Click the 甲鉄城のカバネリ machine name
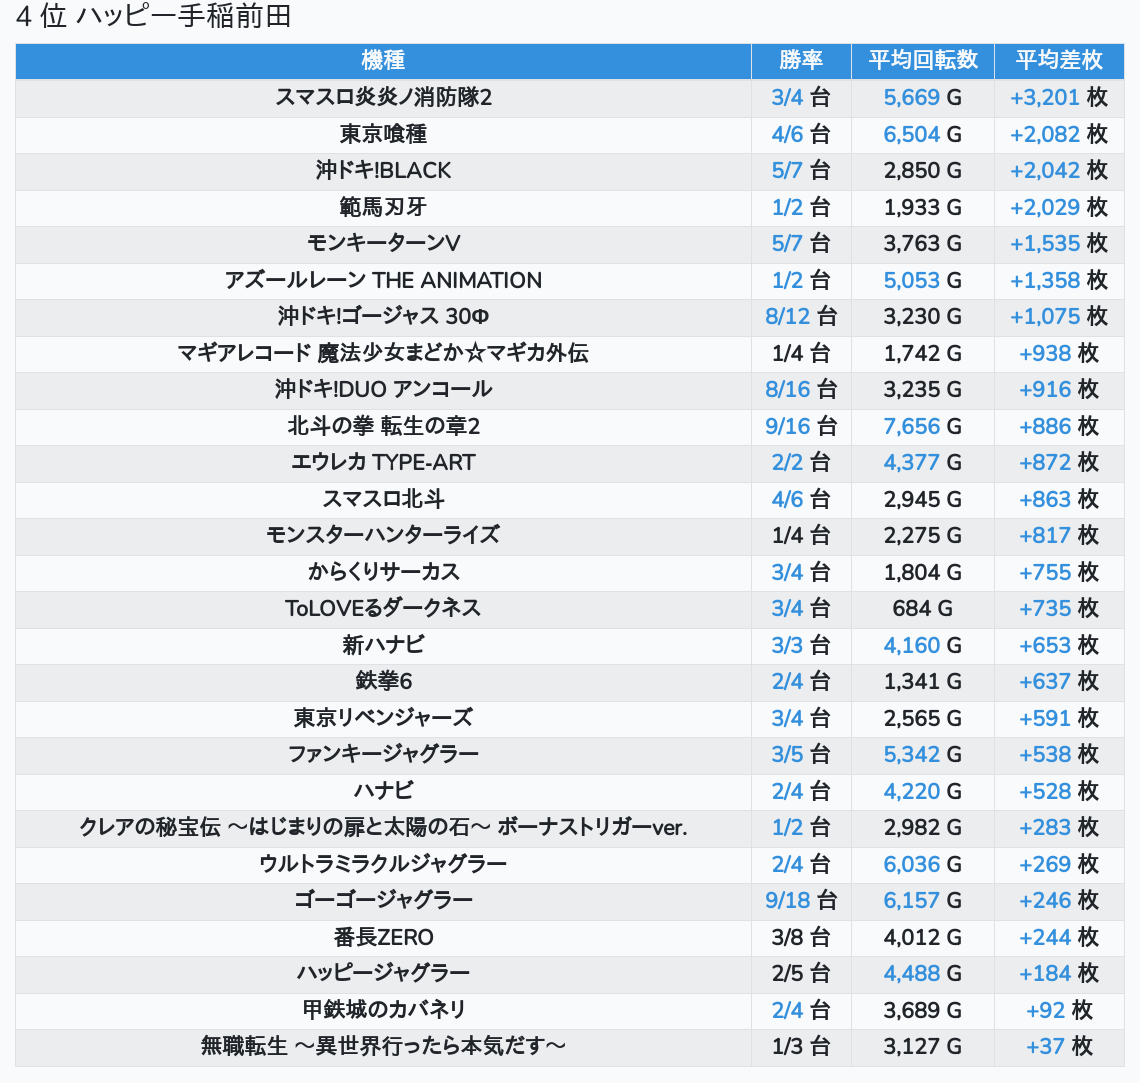The image size is (1140, 1083). (383, 1010)
